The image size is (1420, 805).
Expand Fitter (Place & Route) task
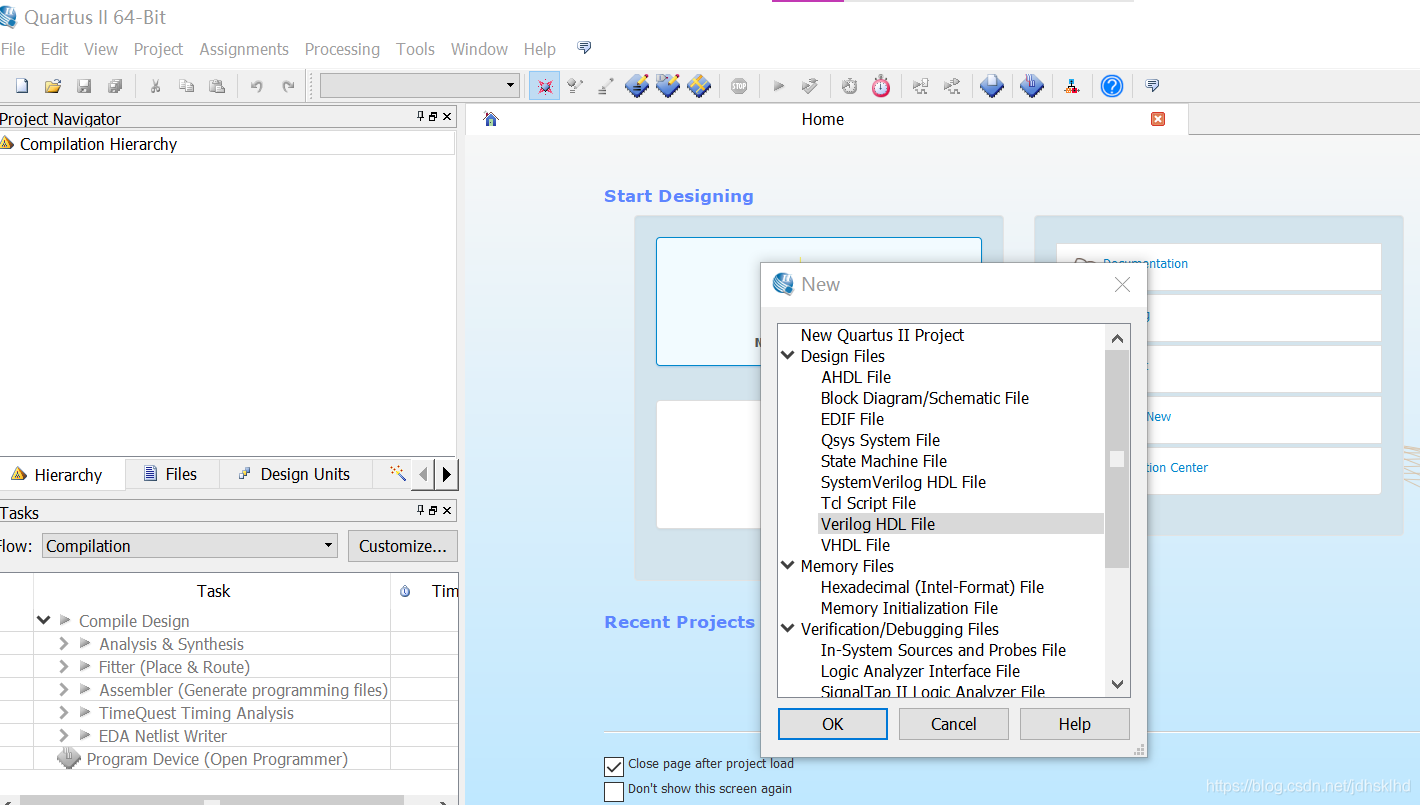pyautogui.click(x=63, y=667)
